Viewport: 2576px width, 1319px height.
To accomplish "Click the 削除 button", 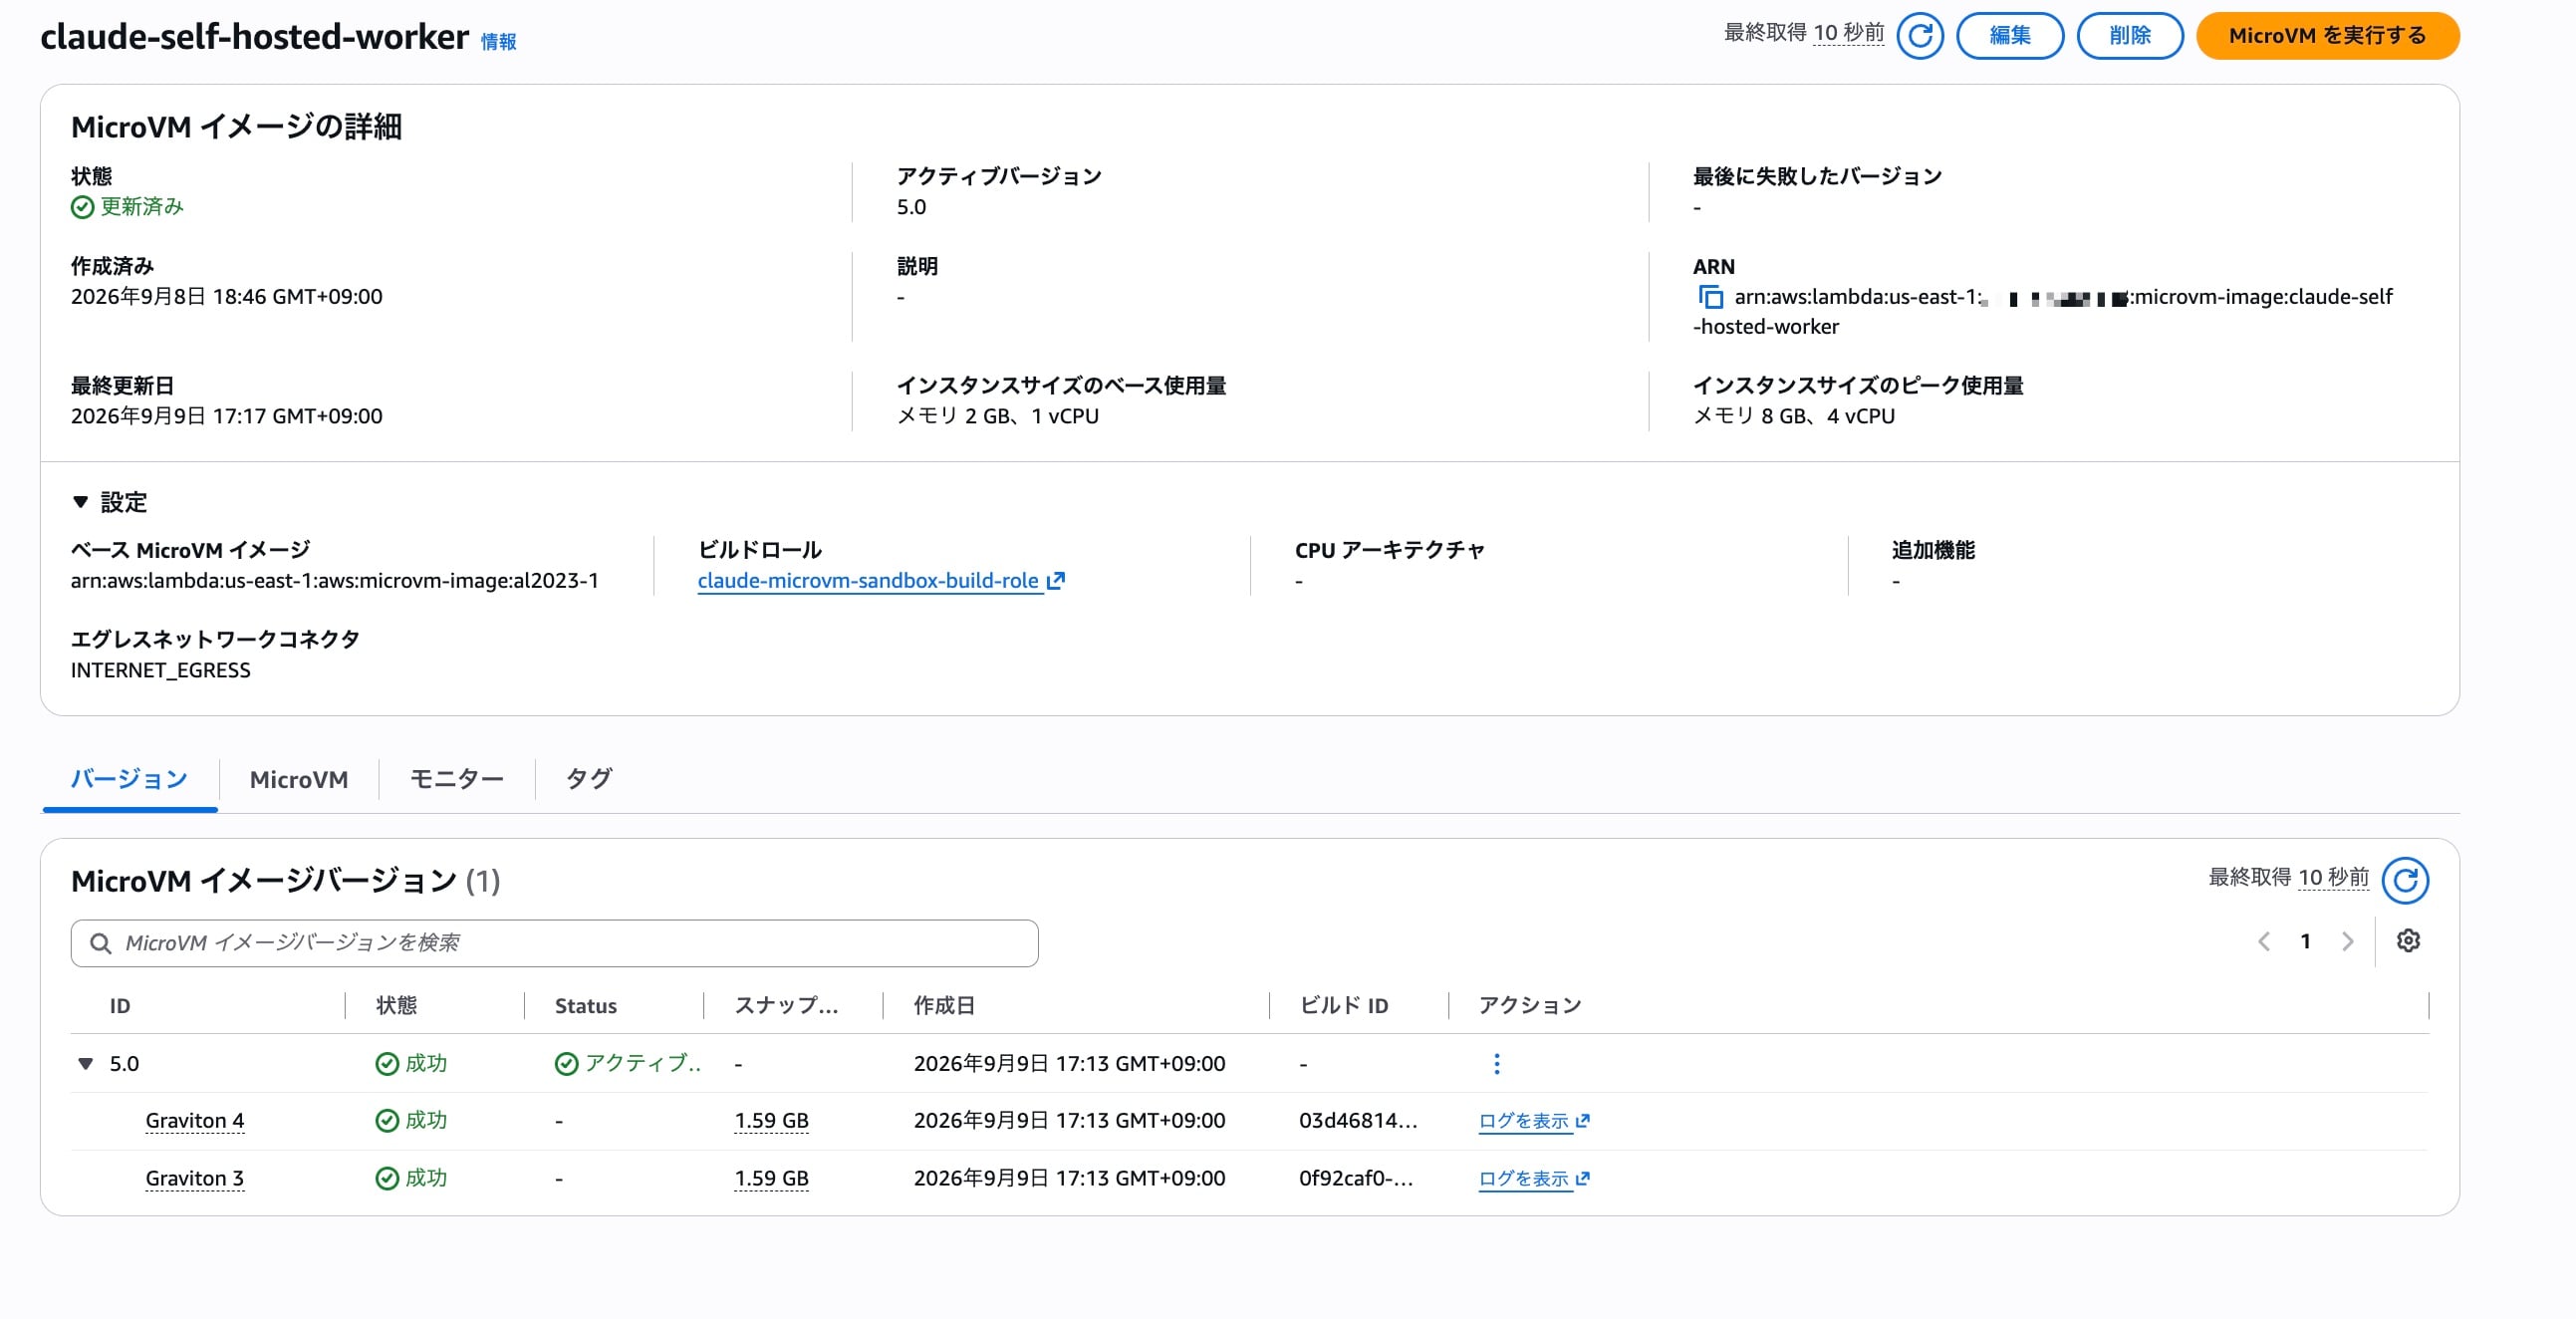I will 2129,36.
